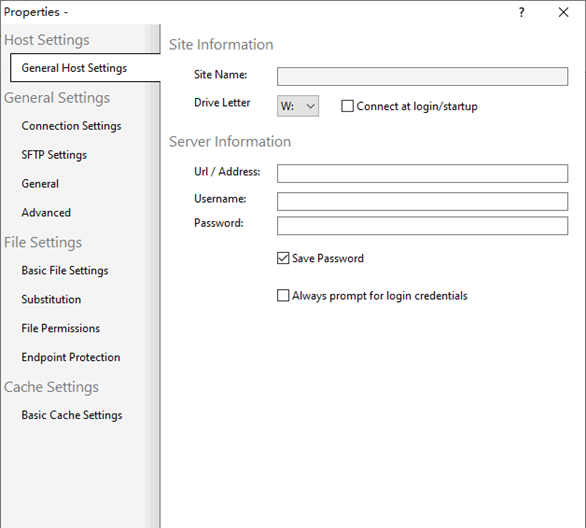Click the Site Name field
The width and height of the screenshot is (586, 528).
pyautogui.click(x=422, y=77)
